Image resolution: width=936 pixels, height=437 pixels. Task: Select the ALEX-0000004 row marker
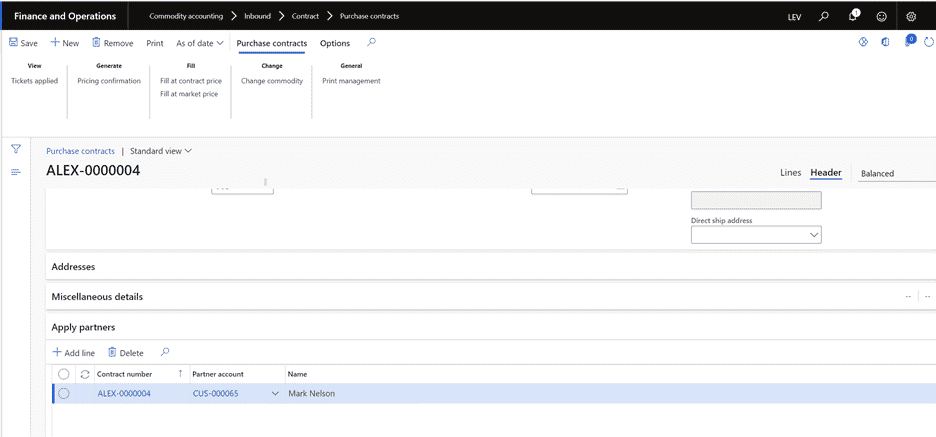point(64,393)
